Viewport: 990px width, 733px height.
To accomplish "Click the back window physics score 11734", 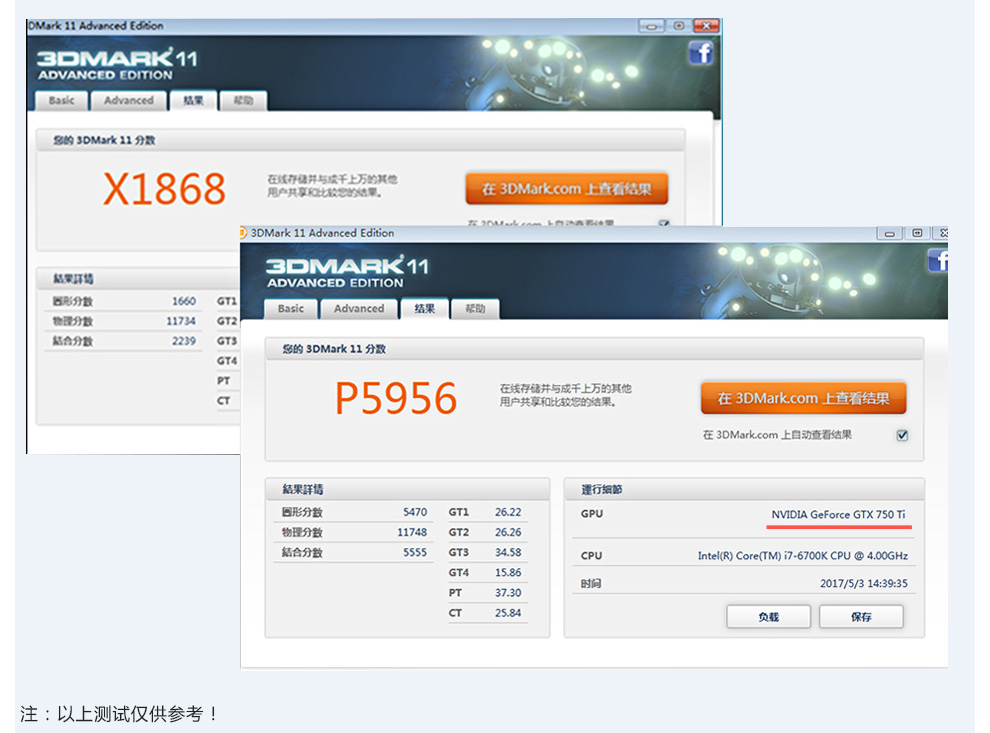I will pos(181,321).
